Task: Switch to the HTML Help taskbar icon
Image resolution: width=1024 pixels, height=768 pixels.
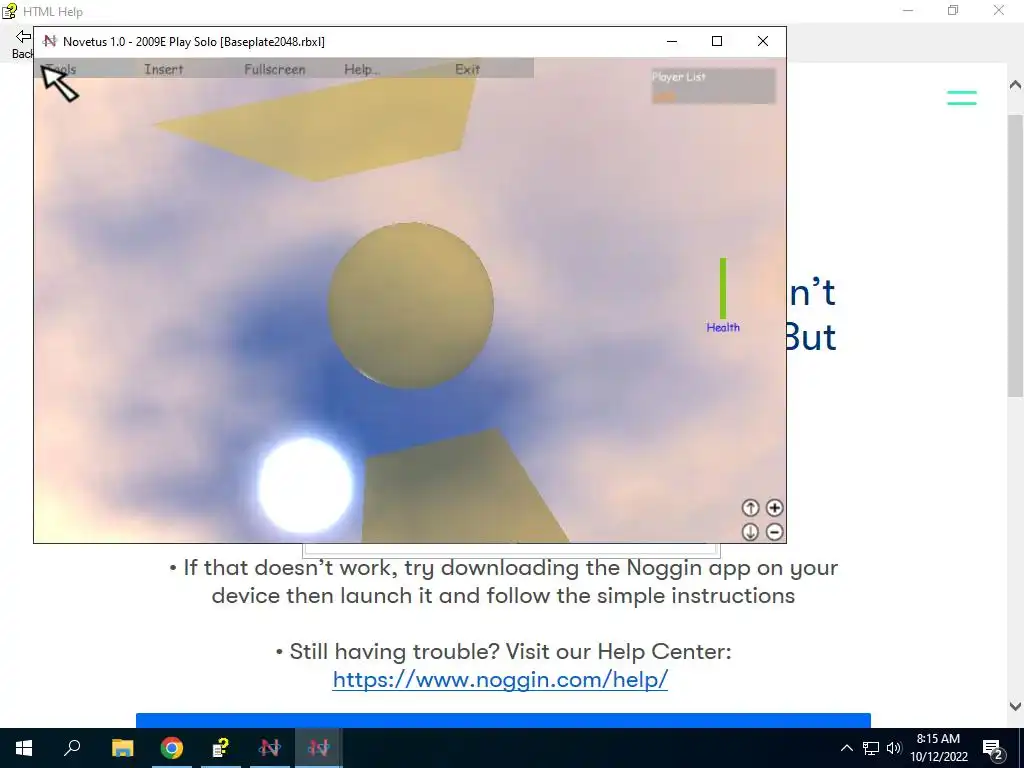Action: pos(220,748)
